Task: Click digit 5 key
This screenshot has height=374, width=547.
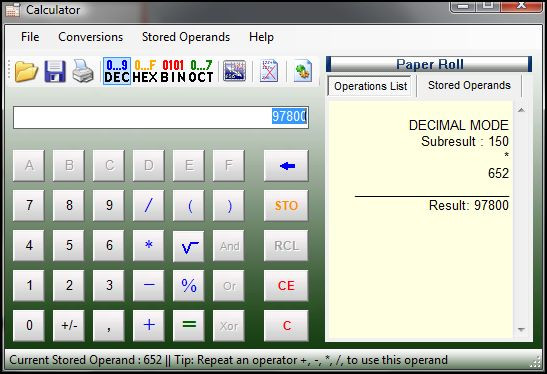Action: pos(69,246)
